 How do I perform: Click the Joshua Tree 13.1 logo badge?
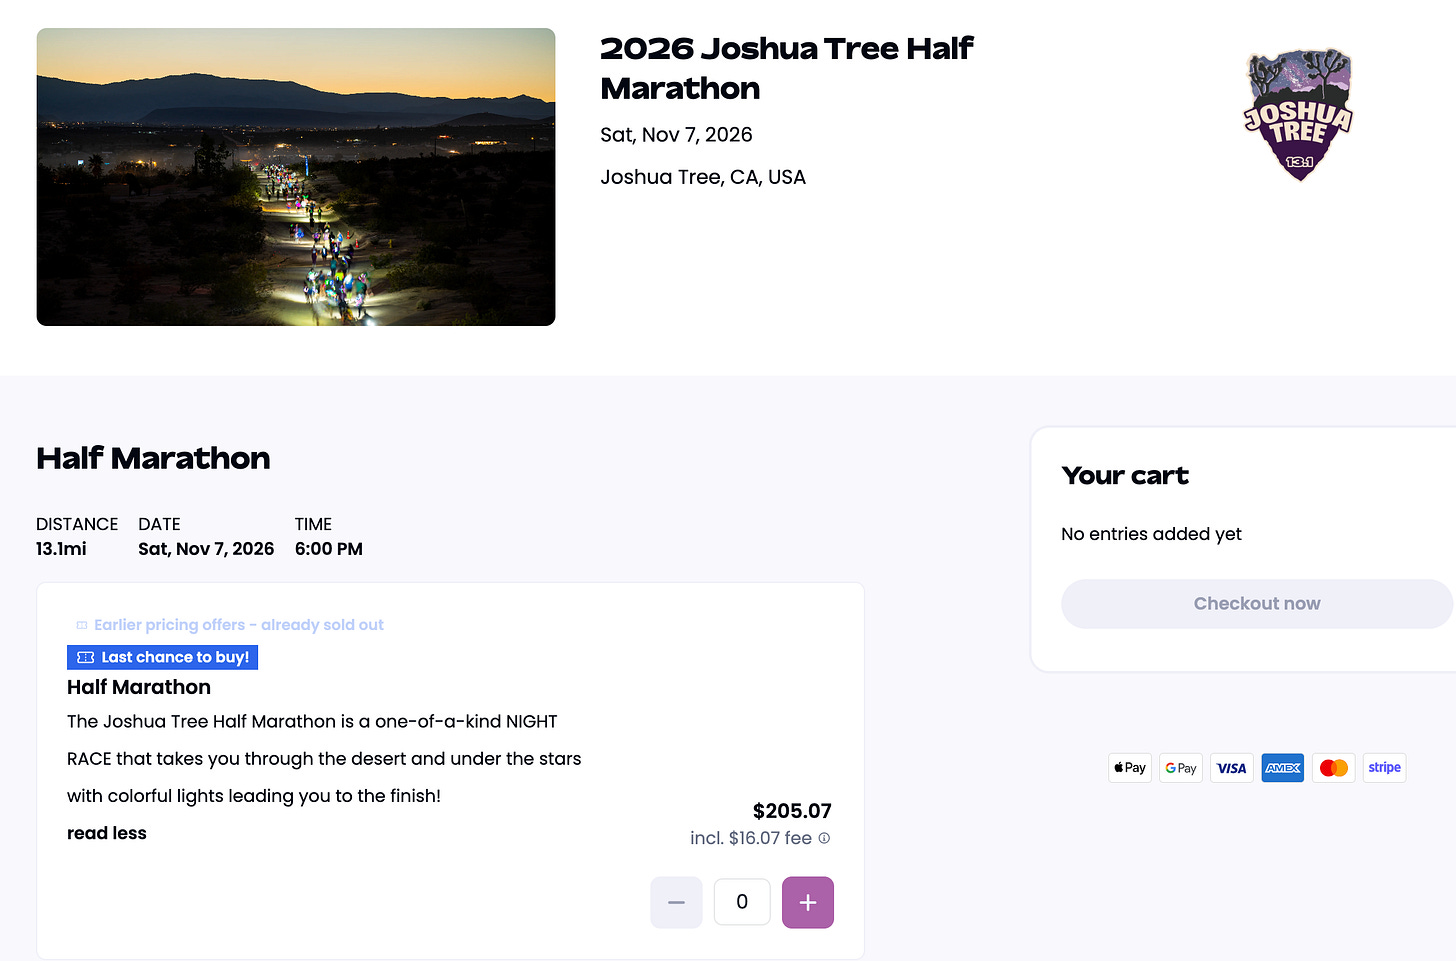[x=1298, y=115]
